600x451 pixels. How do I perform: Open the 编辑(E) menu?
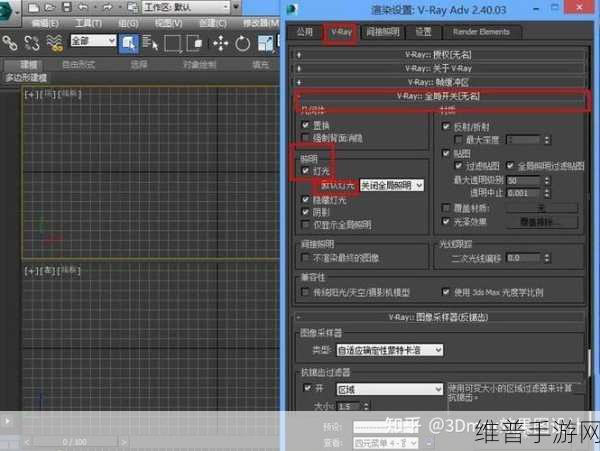(x=45, y=23)
